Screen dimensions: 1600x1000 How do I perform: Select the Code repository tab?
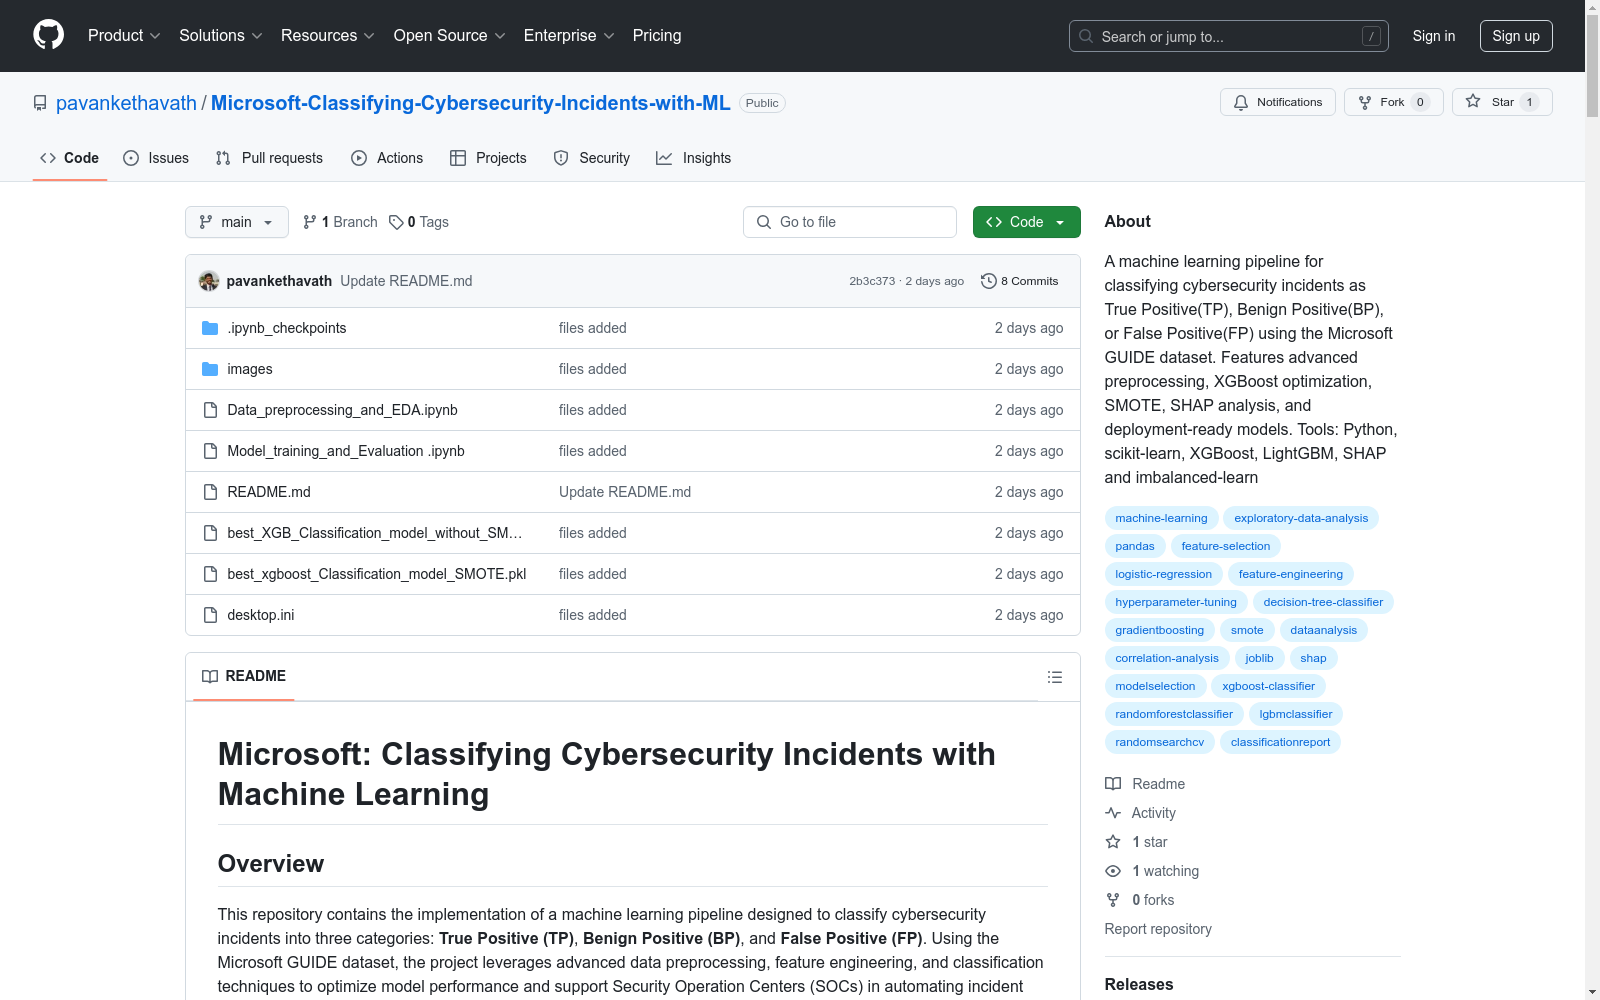pos(69,158)
